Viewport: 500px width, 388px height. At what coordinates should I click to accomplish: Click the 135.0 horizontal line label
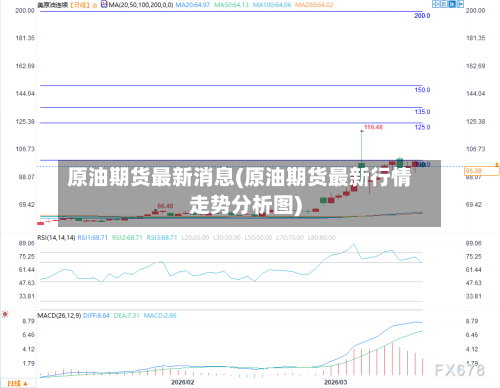422,112
